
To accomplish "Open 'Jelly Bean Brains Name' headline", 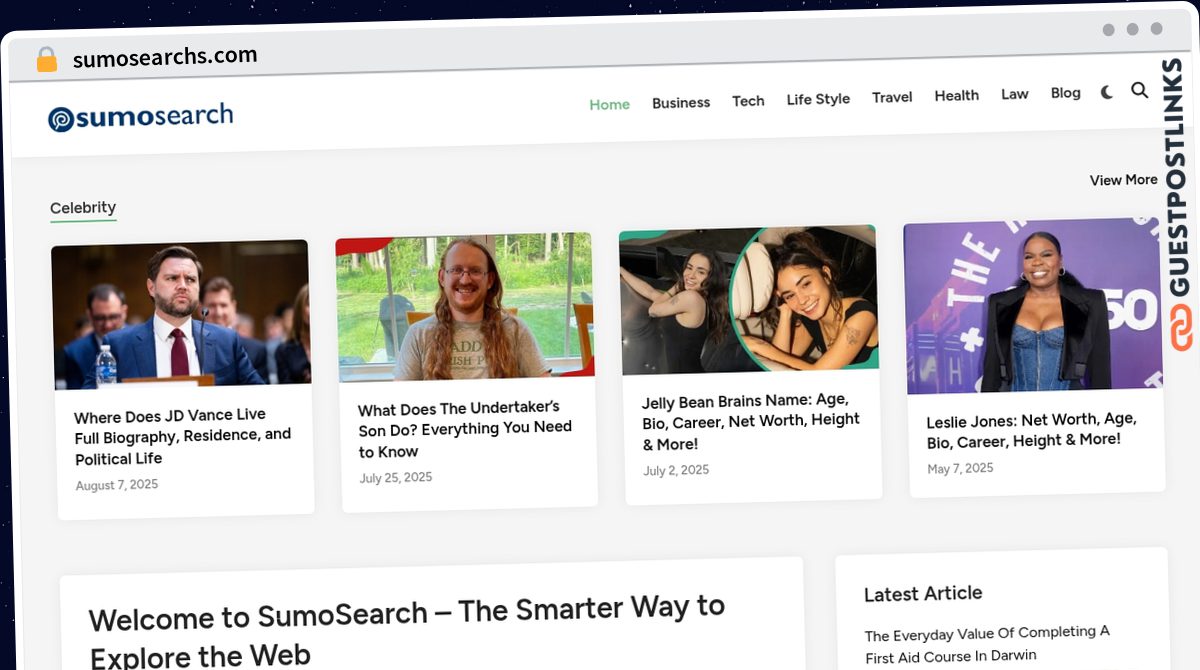I will (750, 421).
